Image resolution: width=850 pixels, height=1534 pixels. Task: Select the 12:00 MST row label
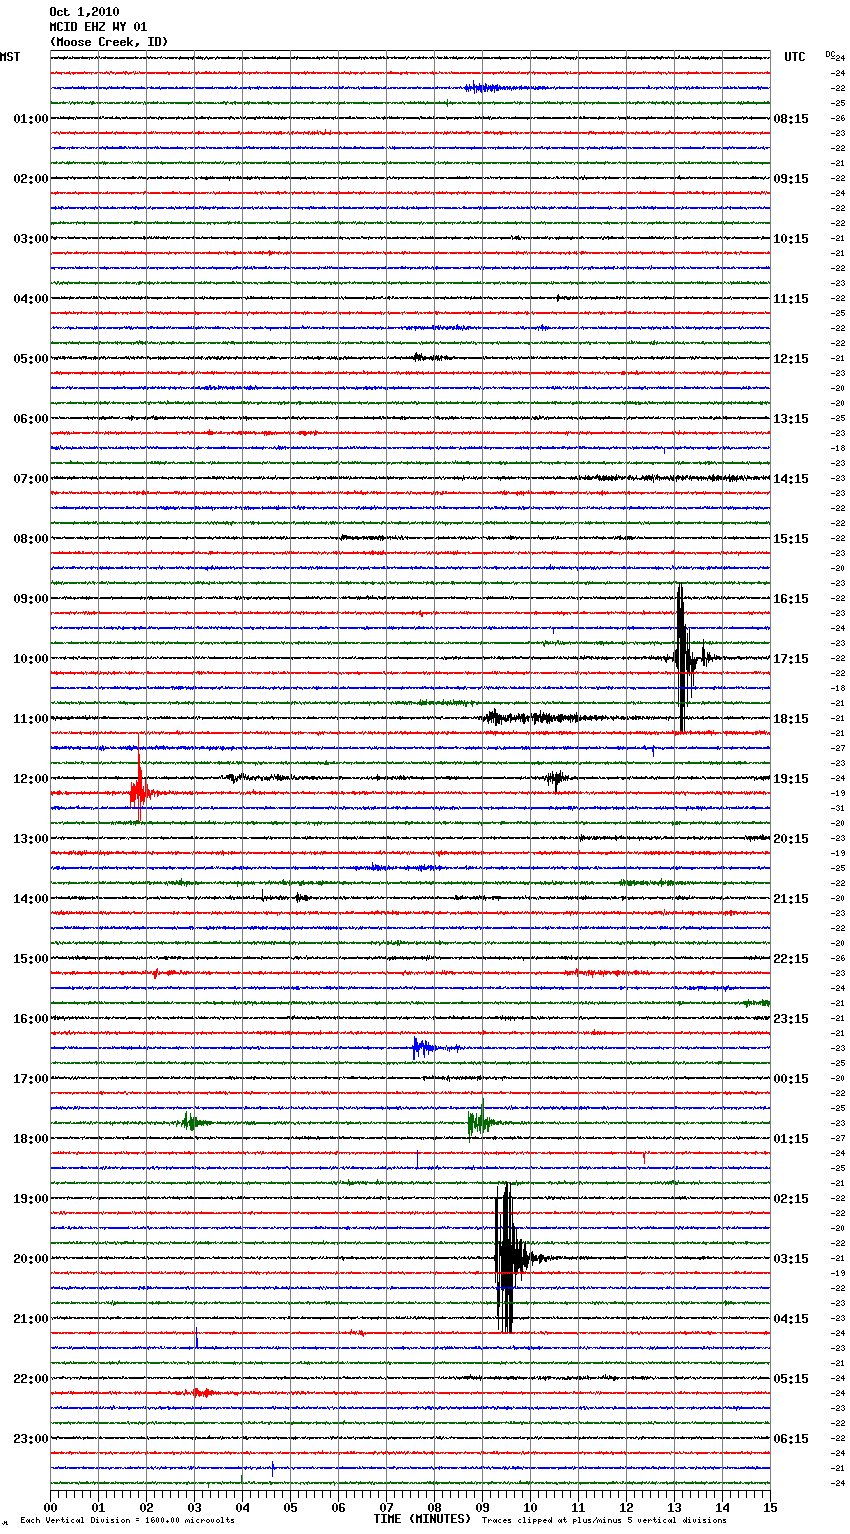point(30,779)
